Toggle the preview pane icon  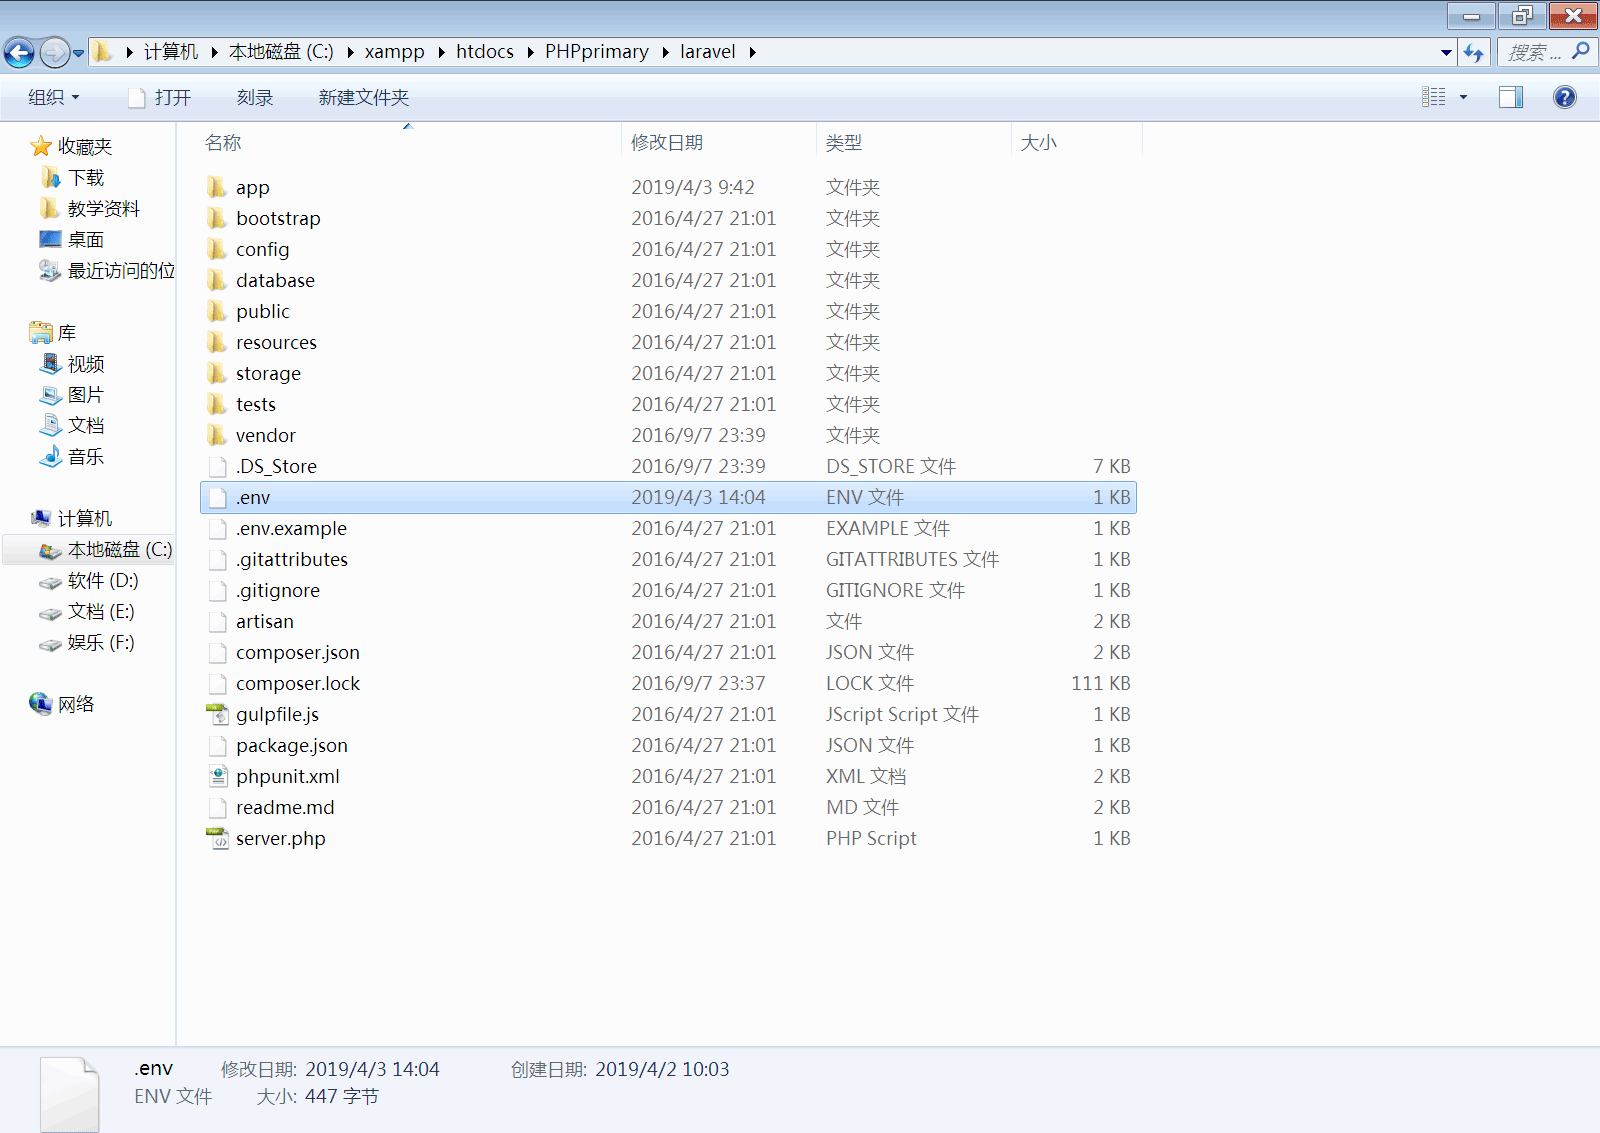(1510, 97)
